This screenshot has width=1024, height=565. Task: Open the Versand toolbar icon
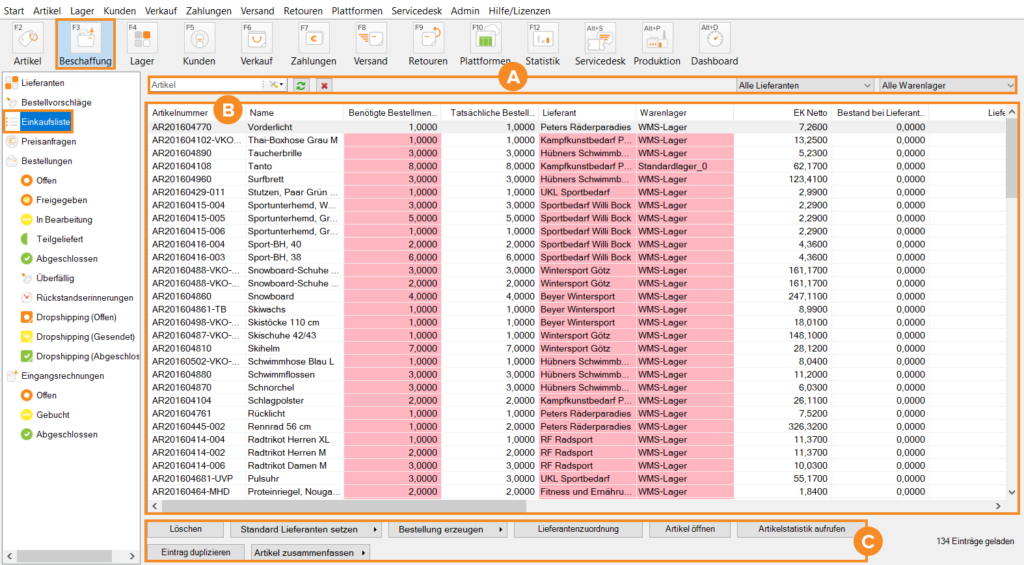point(370,38)
